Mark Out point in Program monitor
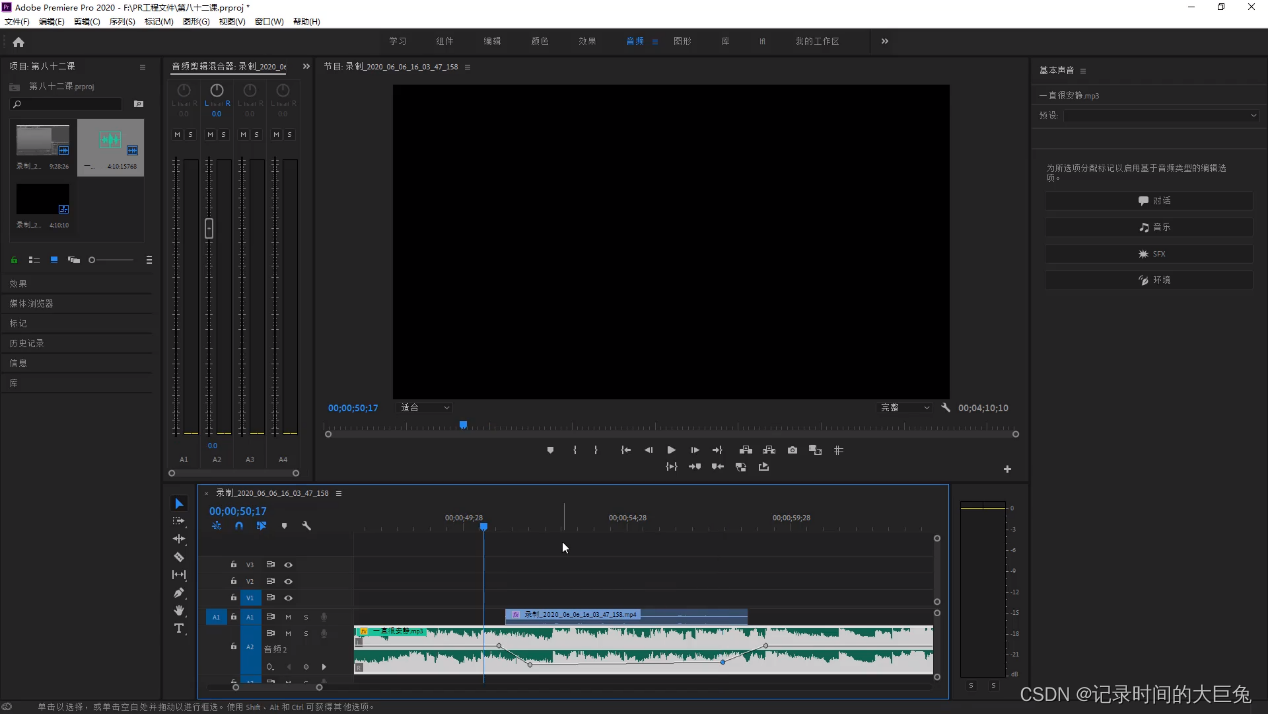This screenshot has height=714, width=1268. tap(596, 450)
